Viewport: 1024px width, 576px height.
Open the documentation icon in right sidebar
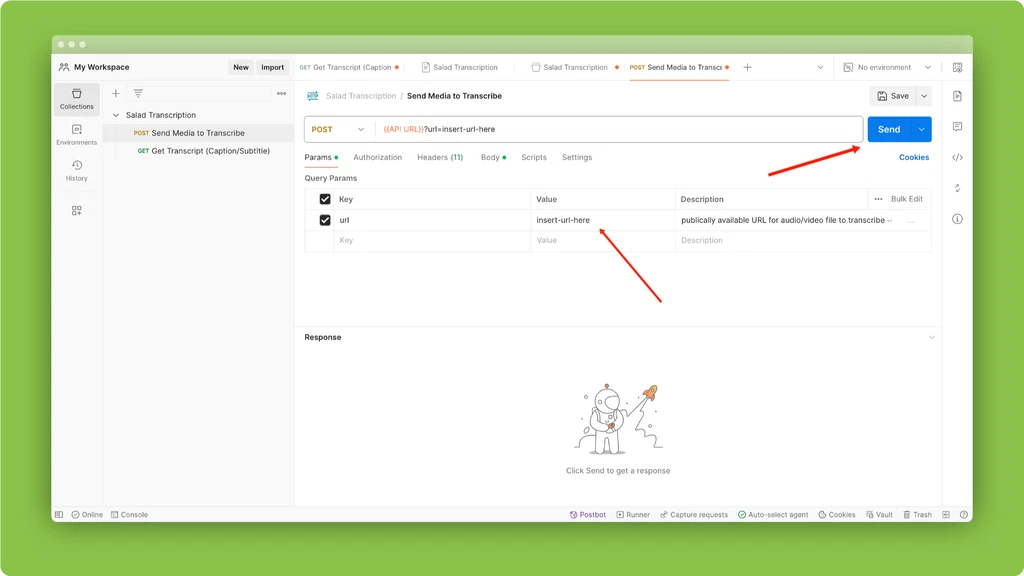tap(957, 96)
